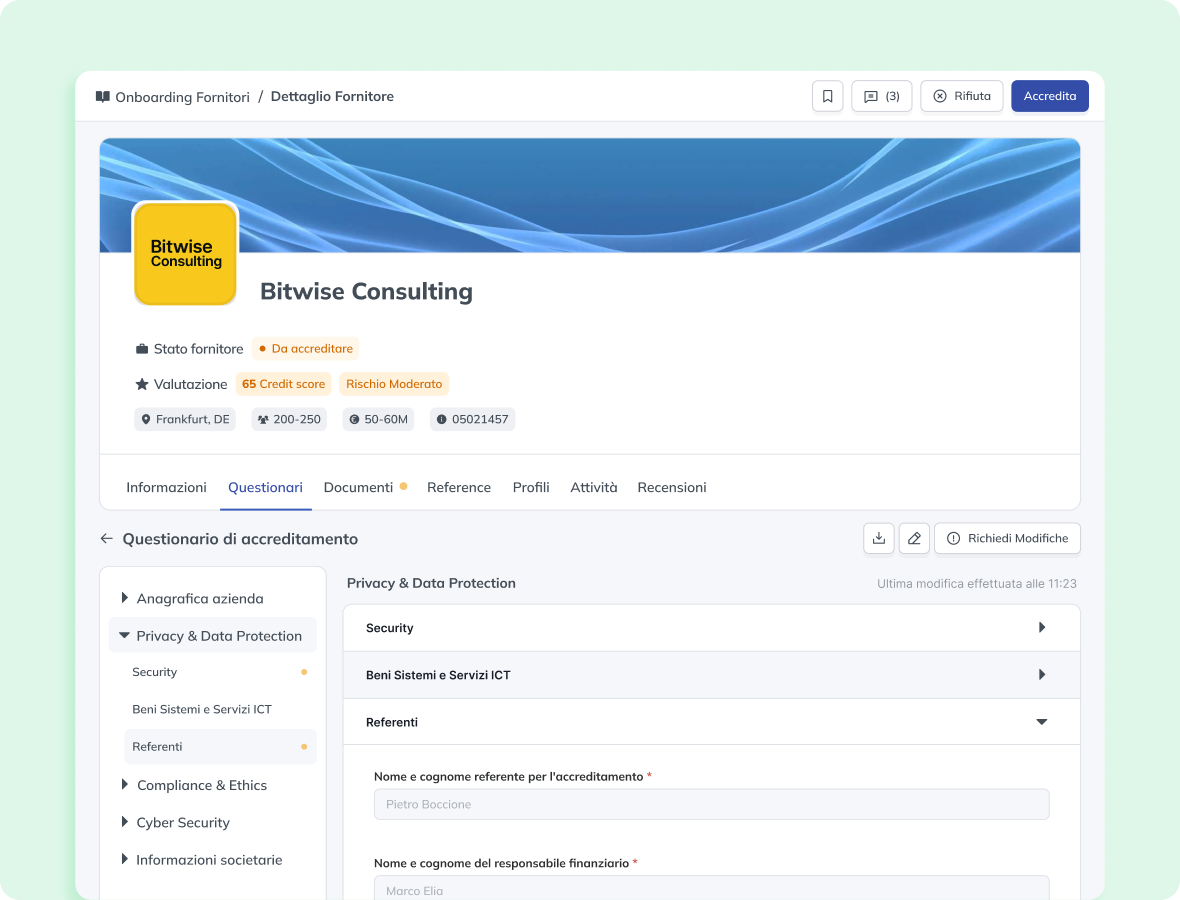The image size is (1180, 900).
Task: Expand Anagrafica azienda in the sidebar
Action: 199,598
